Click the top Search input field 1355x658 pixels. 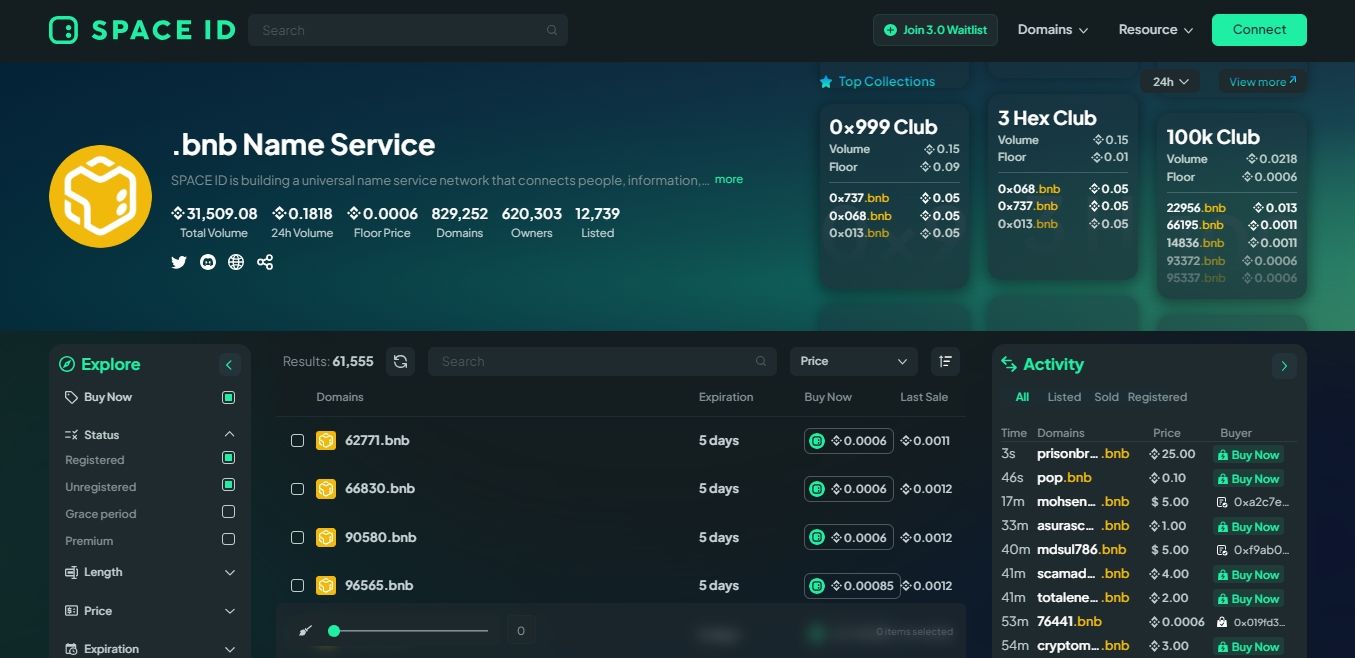pyautogui.click(x=408, y=30)
